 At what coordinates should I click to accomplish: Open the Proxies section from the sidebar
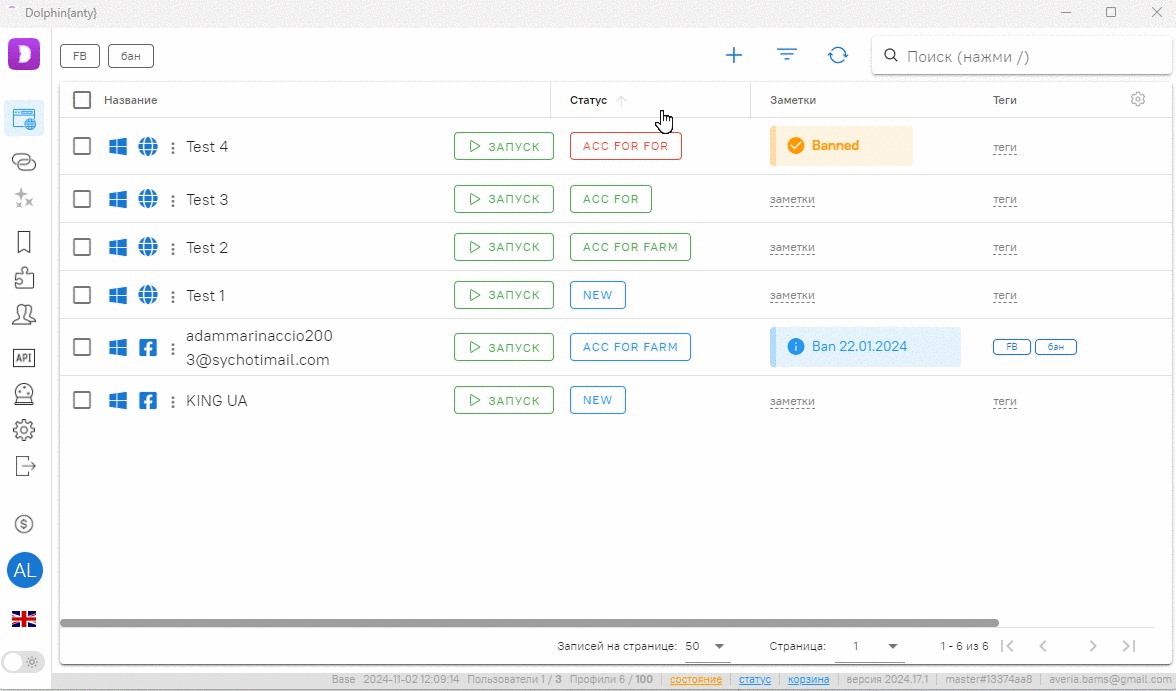click(x=24, y=162)
